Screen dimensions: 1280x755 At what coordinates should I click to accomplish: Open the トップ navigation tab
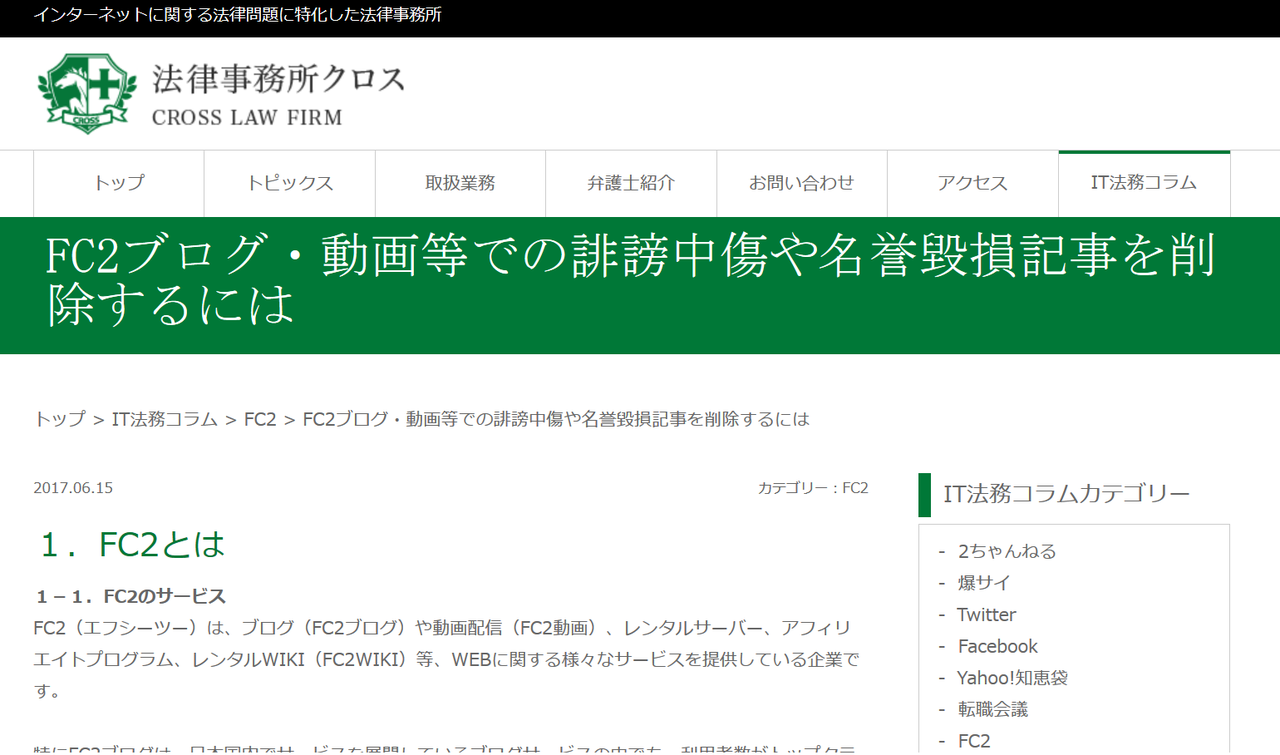click(119, 183)
